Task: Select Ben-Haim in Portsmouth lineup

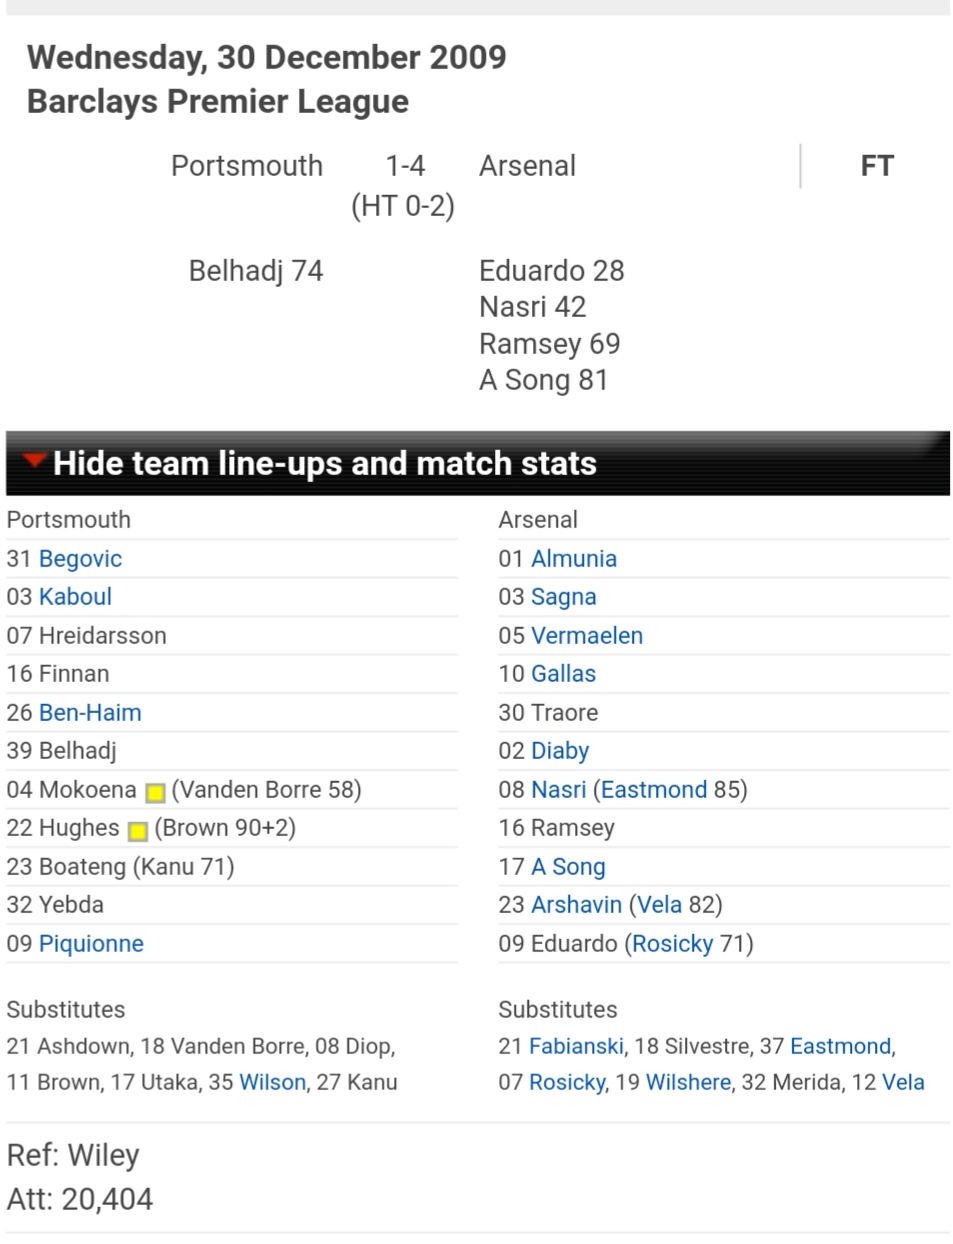Action: pos(90,713)
